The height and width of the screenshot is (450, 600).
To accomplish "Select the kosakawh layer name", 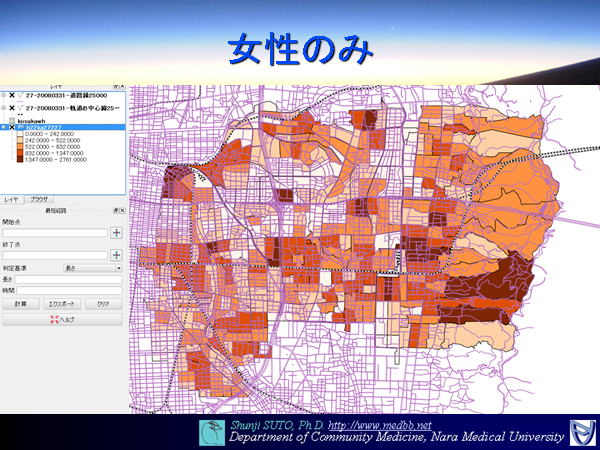I will click(31, 121).
